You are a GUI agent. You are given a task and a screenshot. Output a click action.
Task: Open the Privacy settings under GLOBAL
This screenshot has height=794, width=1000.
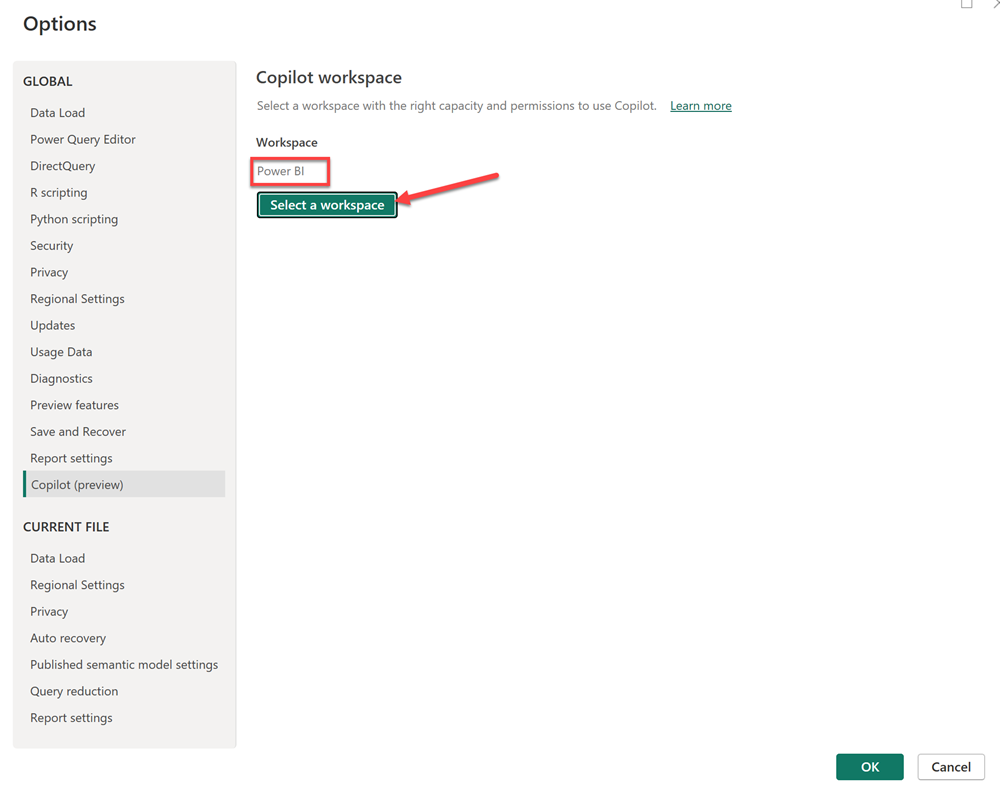pos(48,271)
